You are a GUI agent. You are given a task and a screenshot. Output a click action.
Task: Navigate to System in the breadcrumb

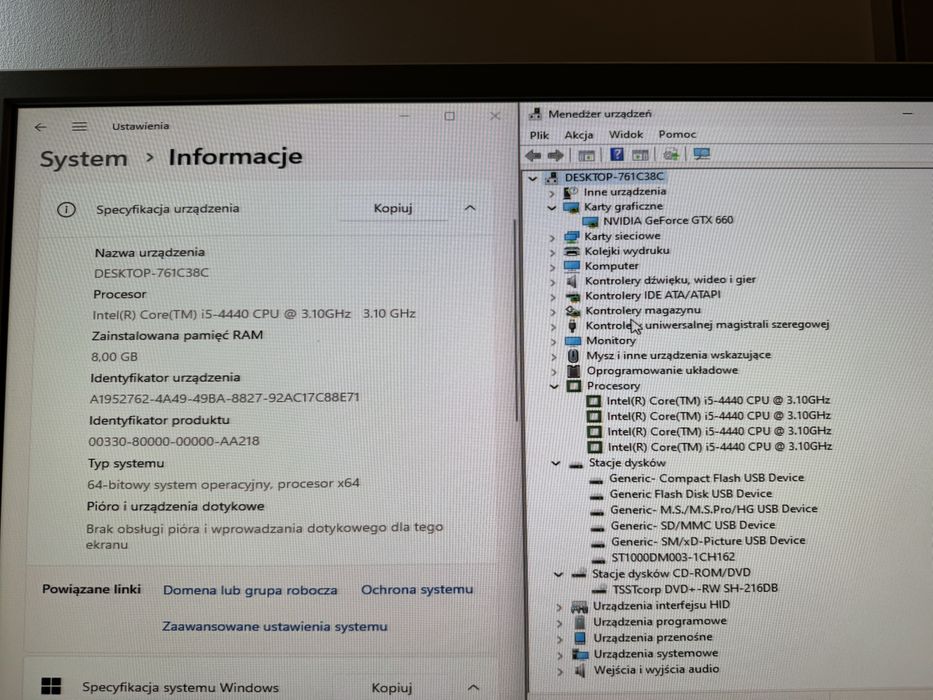[84, 159]
